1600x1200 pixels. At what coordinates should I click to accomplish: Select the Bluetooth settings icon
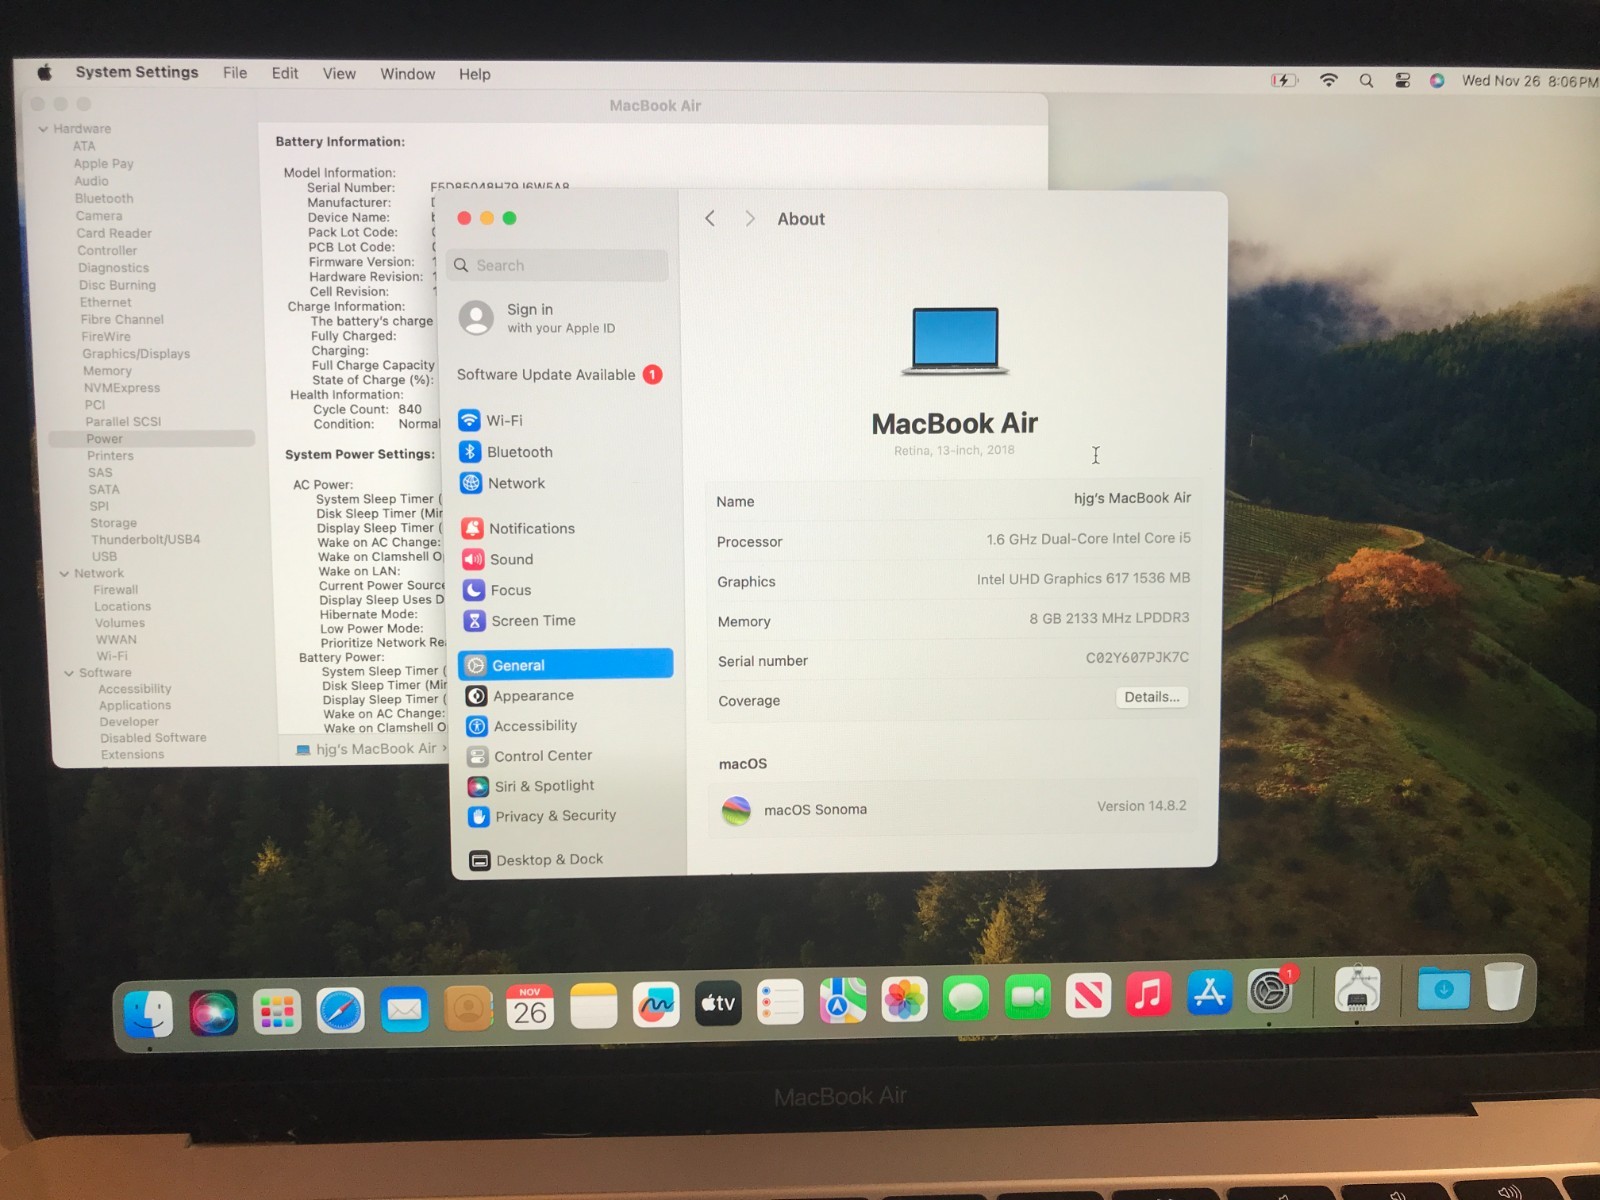pos(472,452)
